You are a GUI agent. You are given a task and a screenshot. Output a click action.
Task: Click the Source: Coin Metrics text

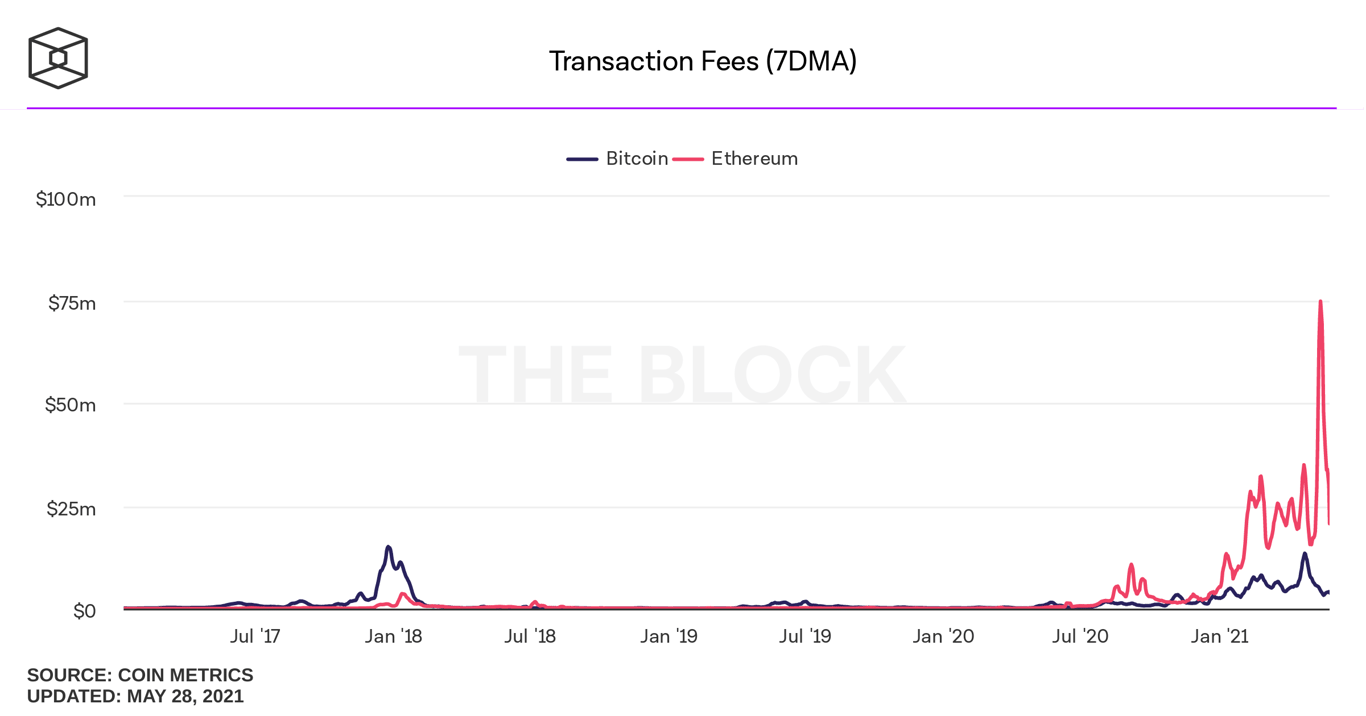click(140, 676)
